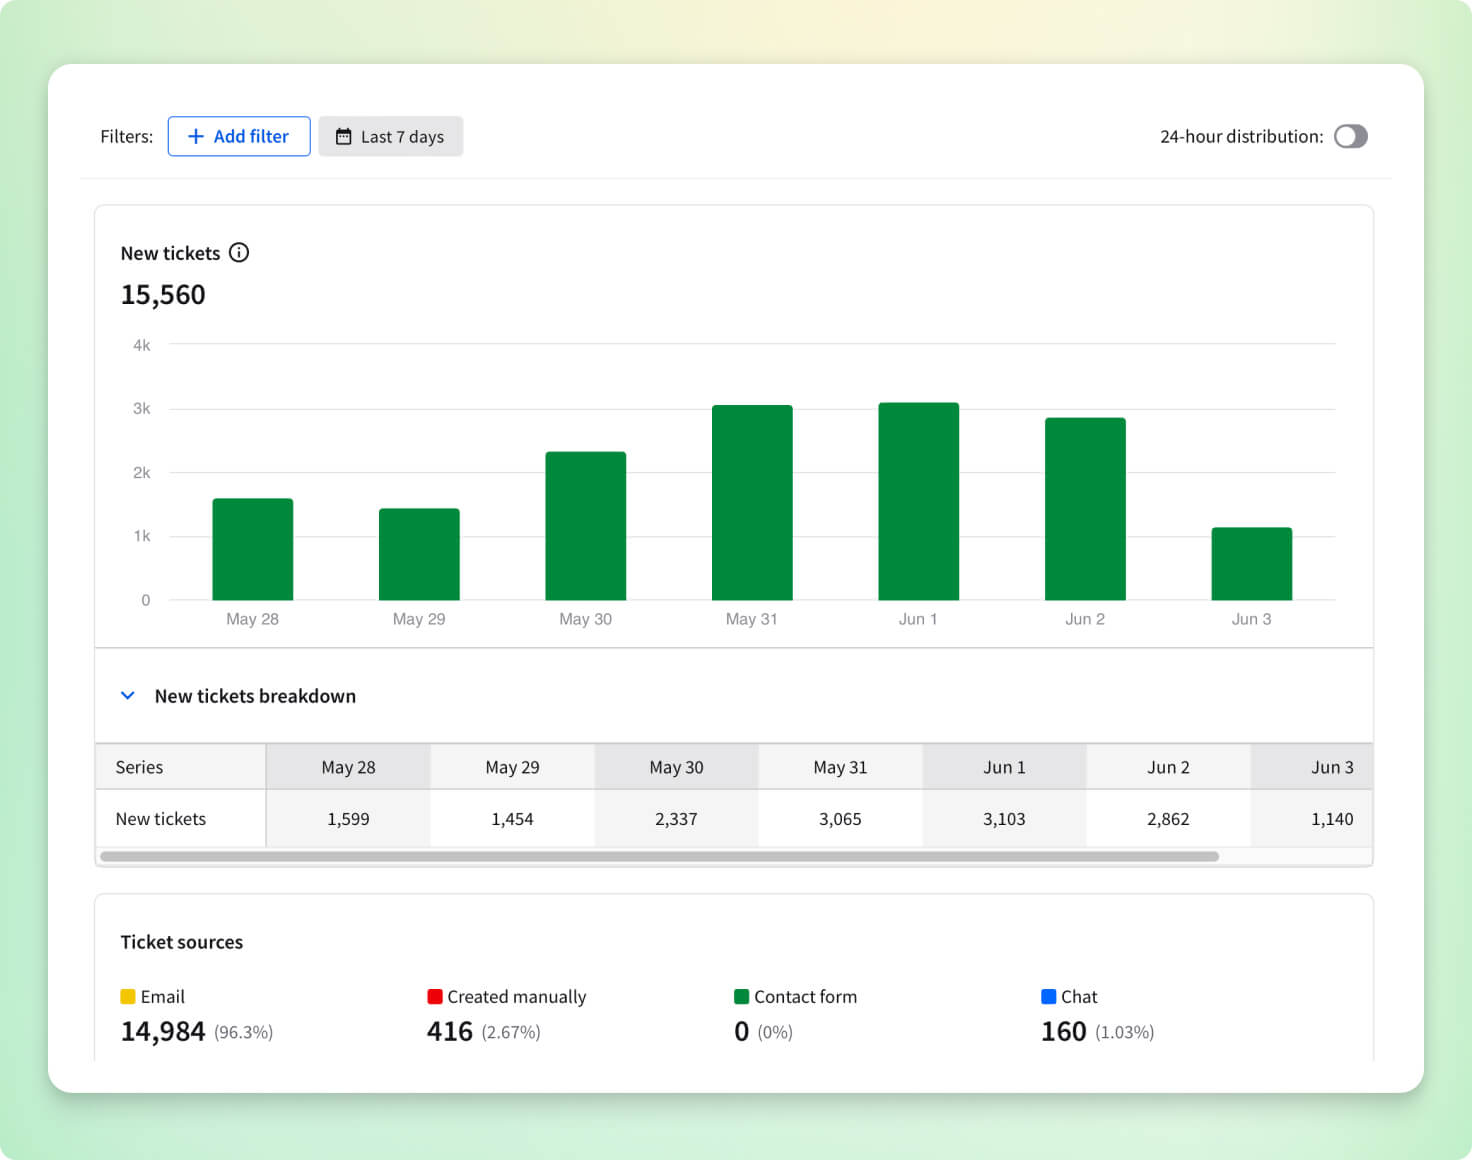Click the May 31 bar in chart
1472x1160 pixels.
tap(752, 503)
